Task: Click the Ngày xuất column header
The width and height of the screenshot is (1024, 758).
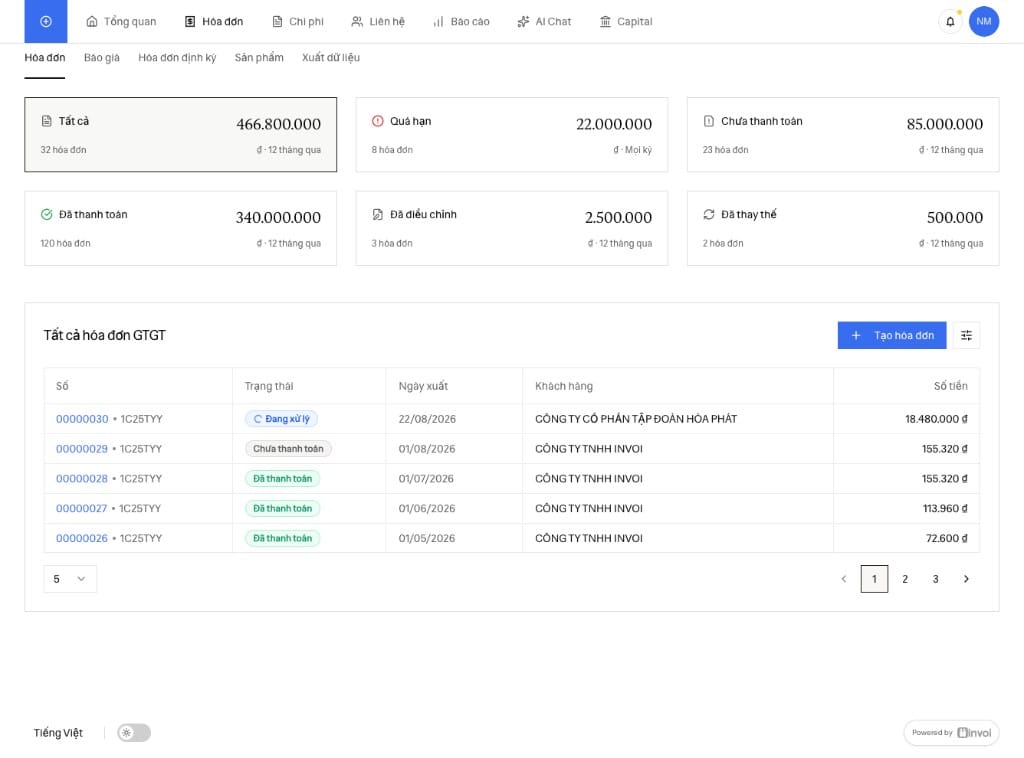Action: (x=423, y=386)
